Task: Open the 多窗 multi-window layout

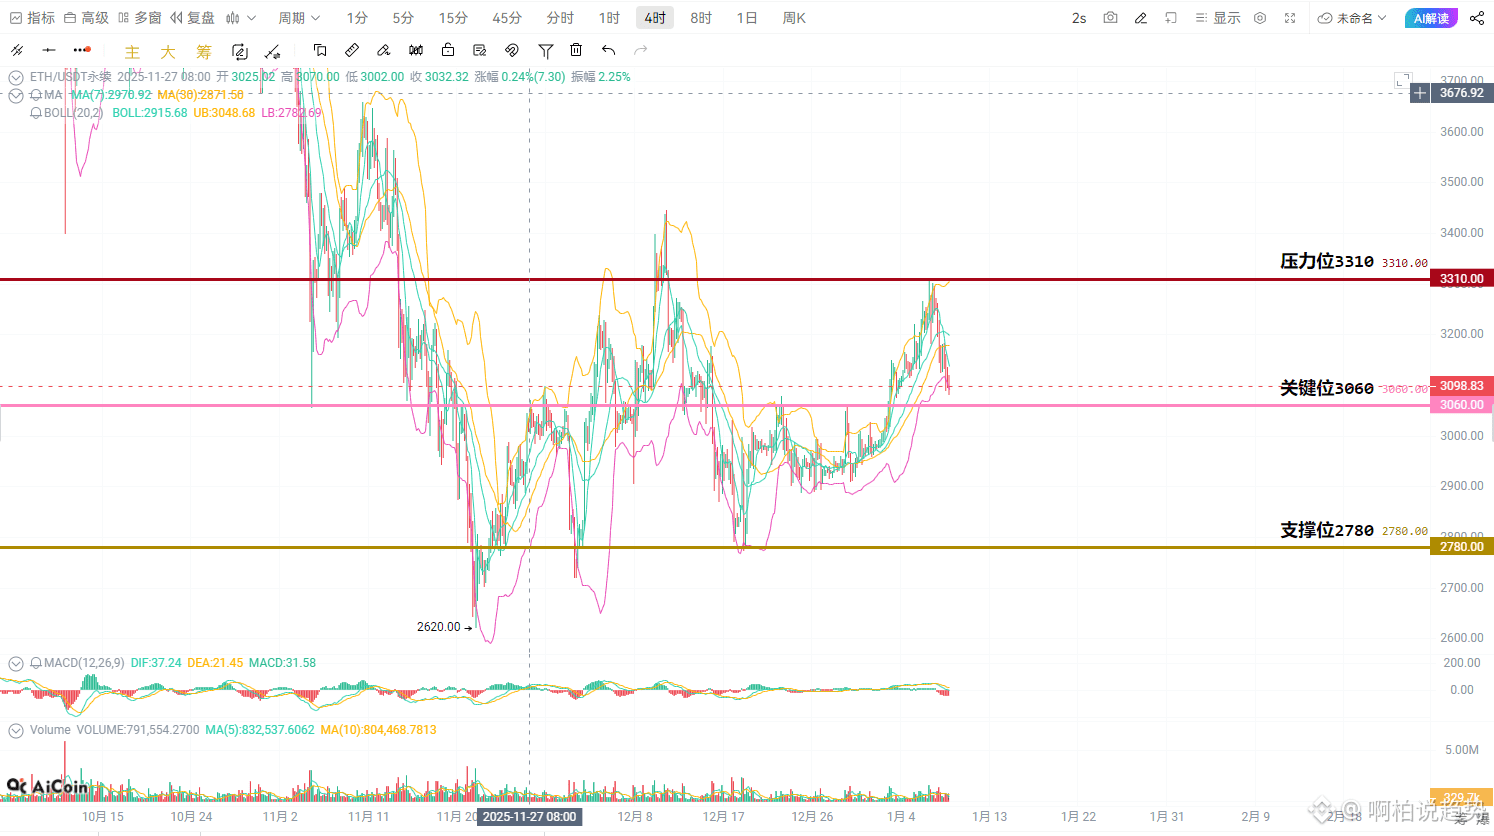Action: click(x=139, y=18)
